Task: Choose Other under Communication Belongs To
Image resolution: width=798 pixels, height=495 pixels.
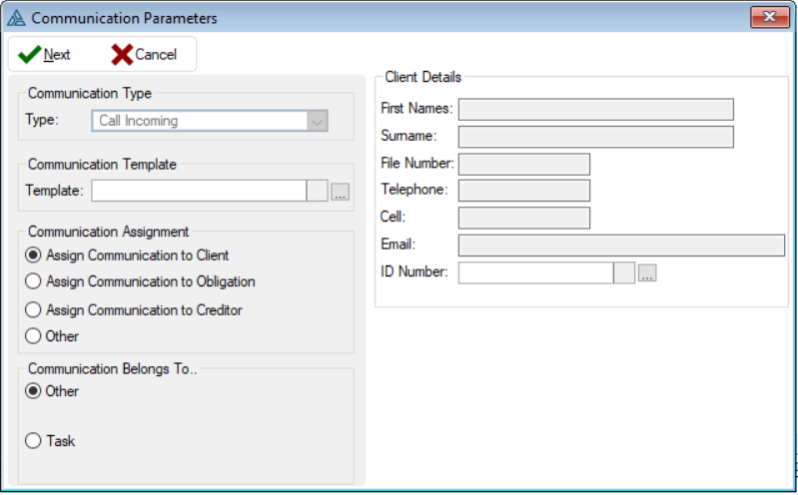Action: point(34,391)
